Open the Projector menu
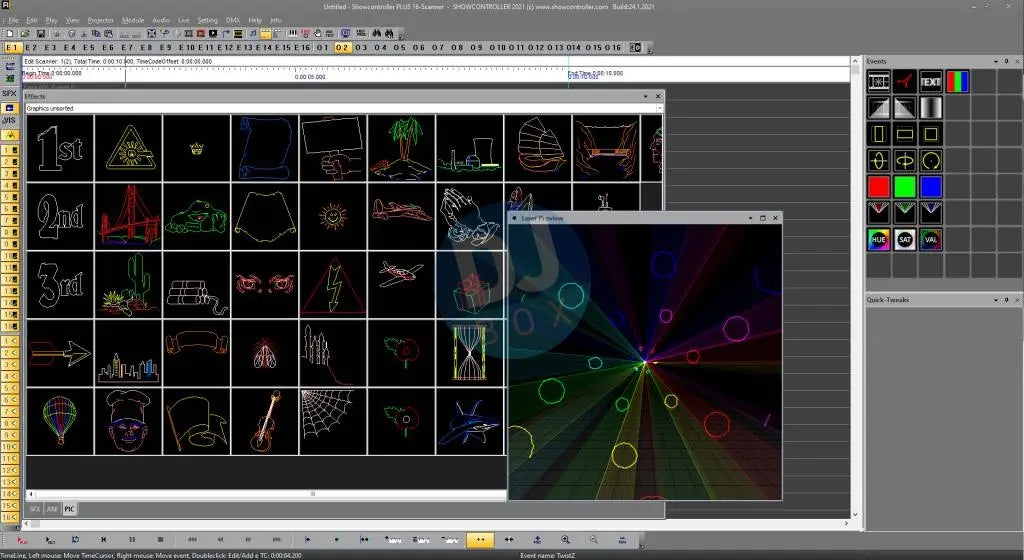Viewport: 1024px width, 560px height. (x=100, y=20)
